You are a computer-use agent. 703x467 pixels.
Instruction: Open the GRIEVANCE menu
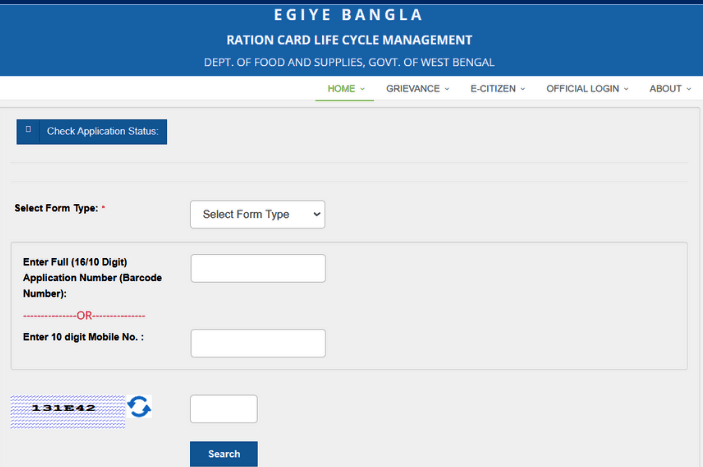(417, 89)
